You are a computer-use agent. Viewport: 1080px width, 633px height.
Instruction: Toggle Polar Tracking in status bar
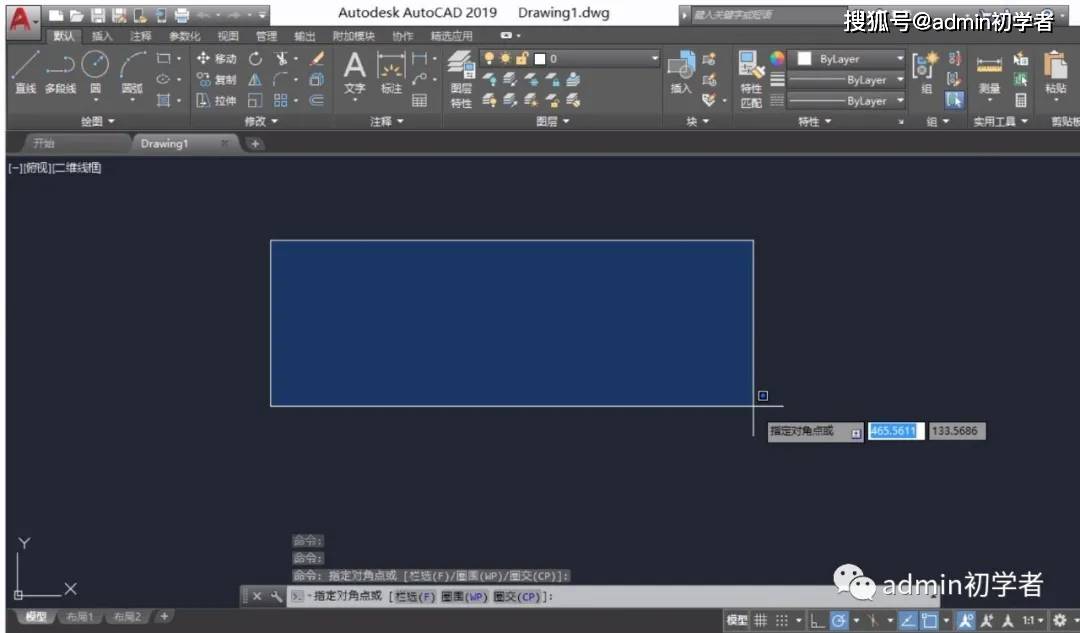click(x=838, y=620)
